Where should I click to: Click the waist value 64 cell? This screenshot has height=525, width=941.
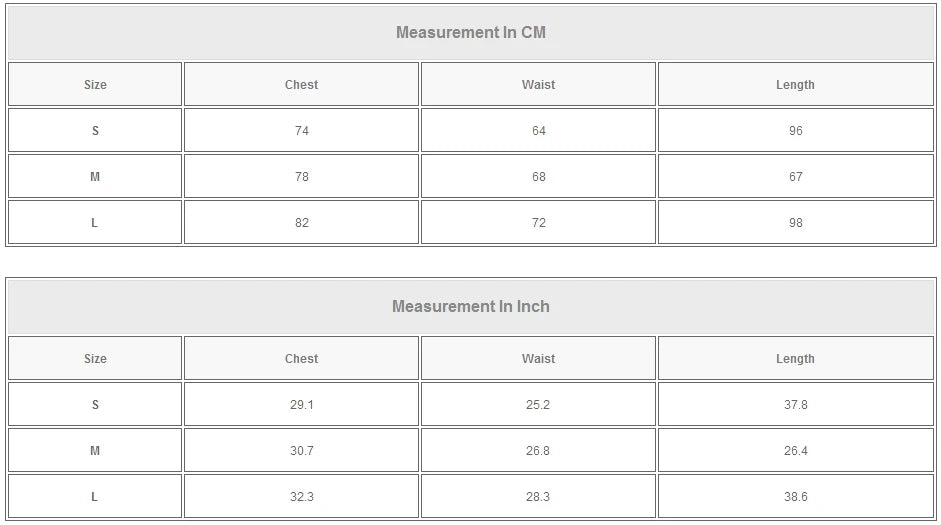pos(538,131)
